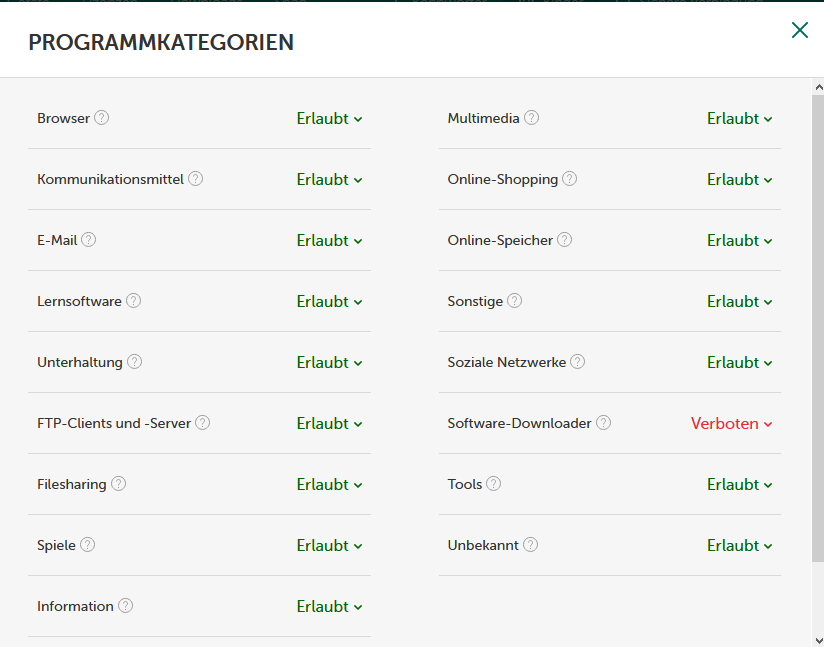The image size is (824, 647).
Task: Open help icon beside Online-Shopping
Action: point(569,179)
